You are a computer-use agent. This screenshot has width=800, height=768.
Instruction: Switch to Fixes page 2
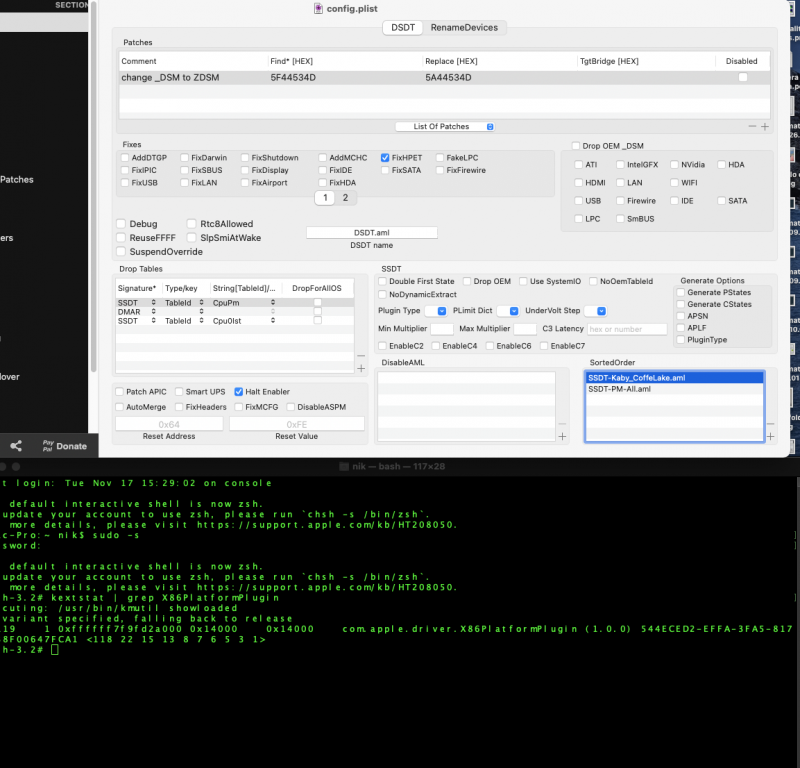[x=345, y=198]
